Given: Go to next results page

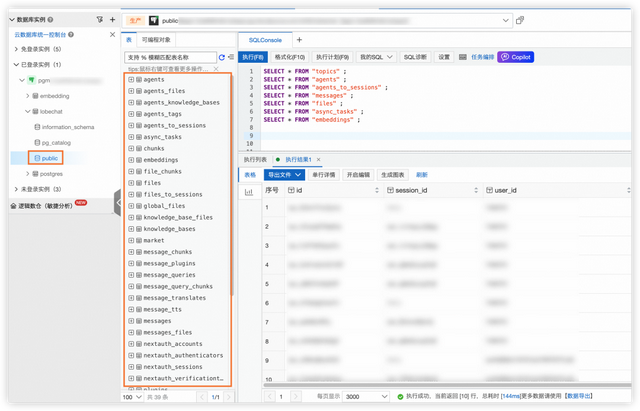Looking at the screenshot, I should click(x=296, y=396).
